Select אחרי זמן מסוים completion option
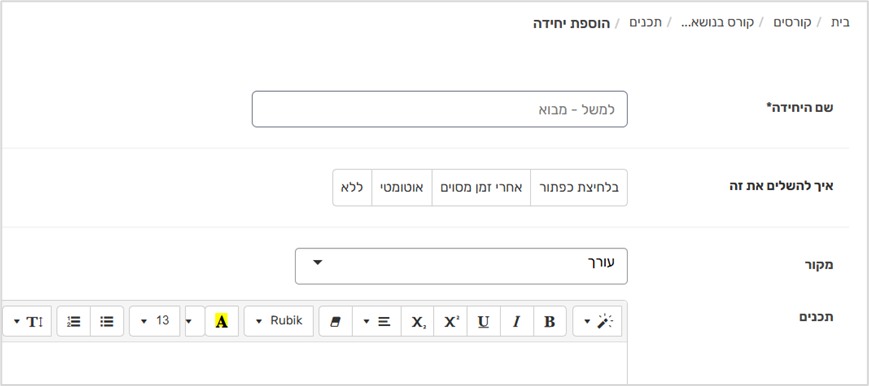Screen dimensions: 869x386 481,187
